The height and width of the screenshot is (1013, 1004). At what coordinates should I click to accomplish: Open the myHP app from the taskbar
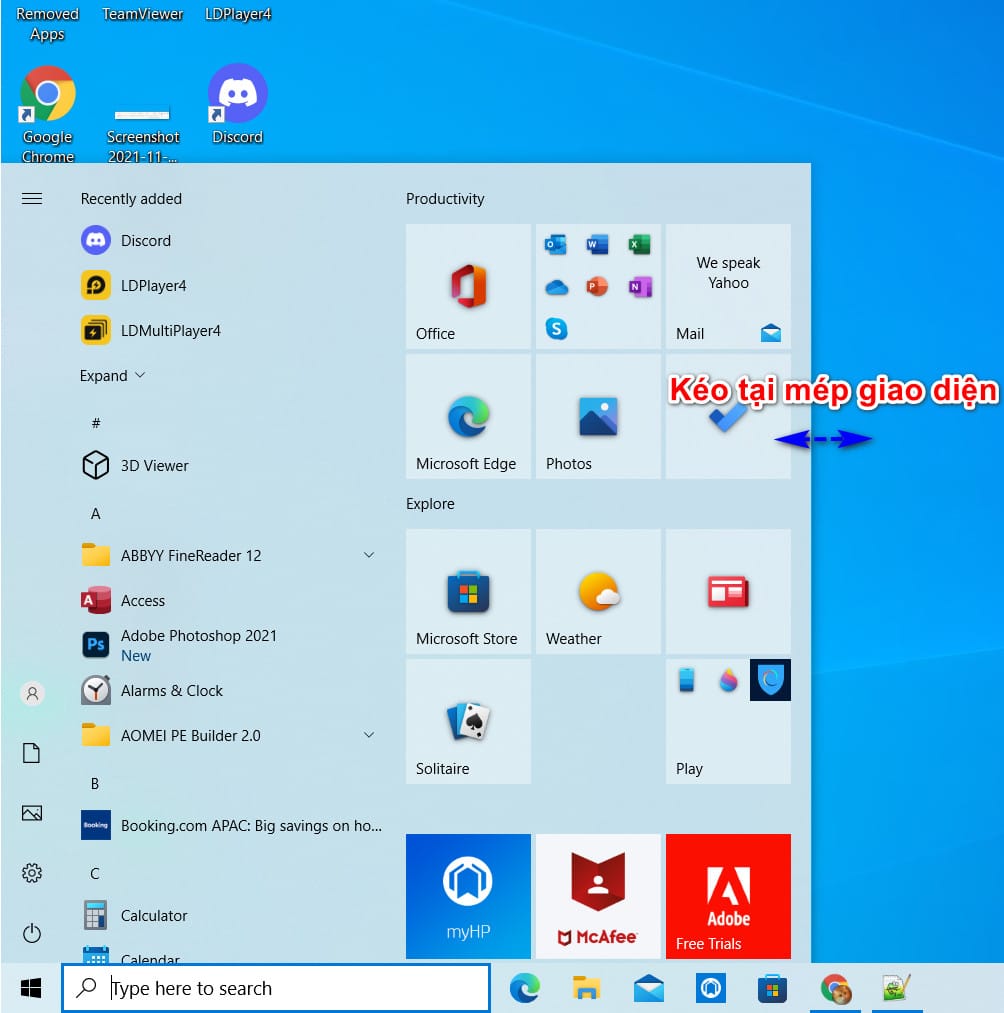(710, 988)
